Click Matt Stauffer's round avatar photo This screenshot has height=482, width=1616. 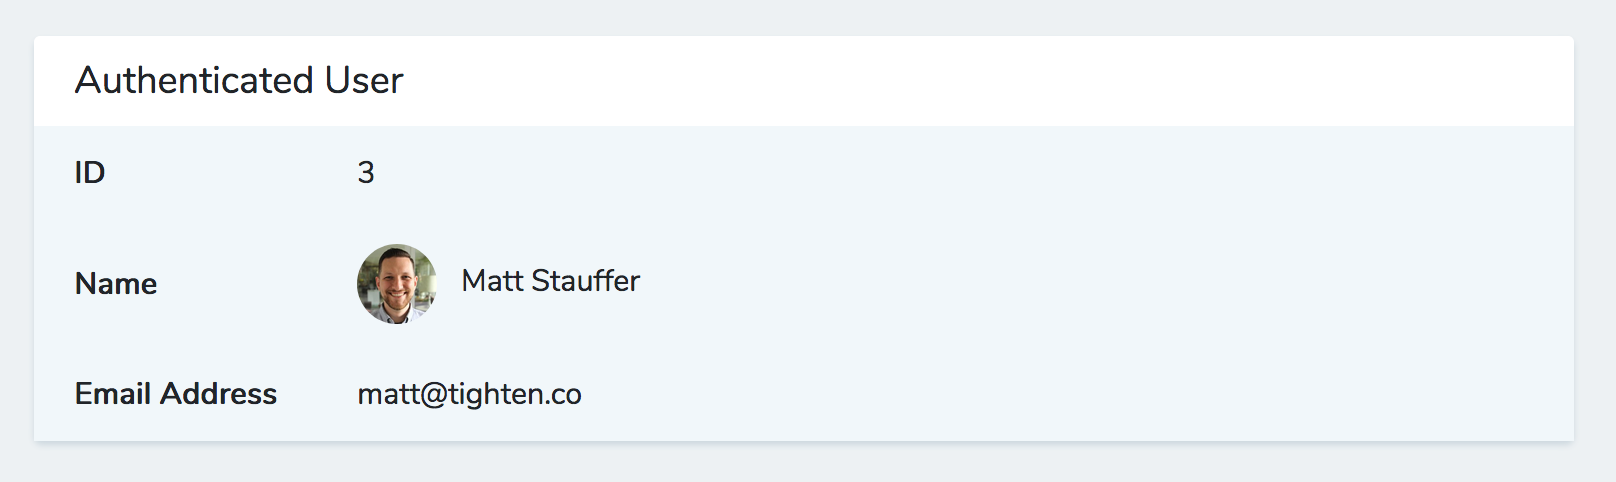point(397,284)
